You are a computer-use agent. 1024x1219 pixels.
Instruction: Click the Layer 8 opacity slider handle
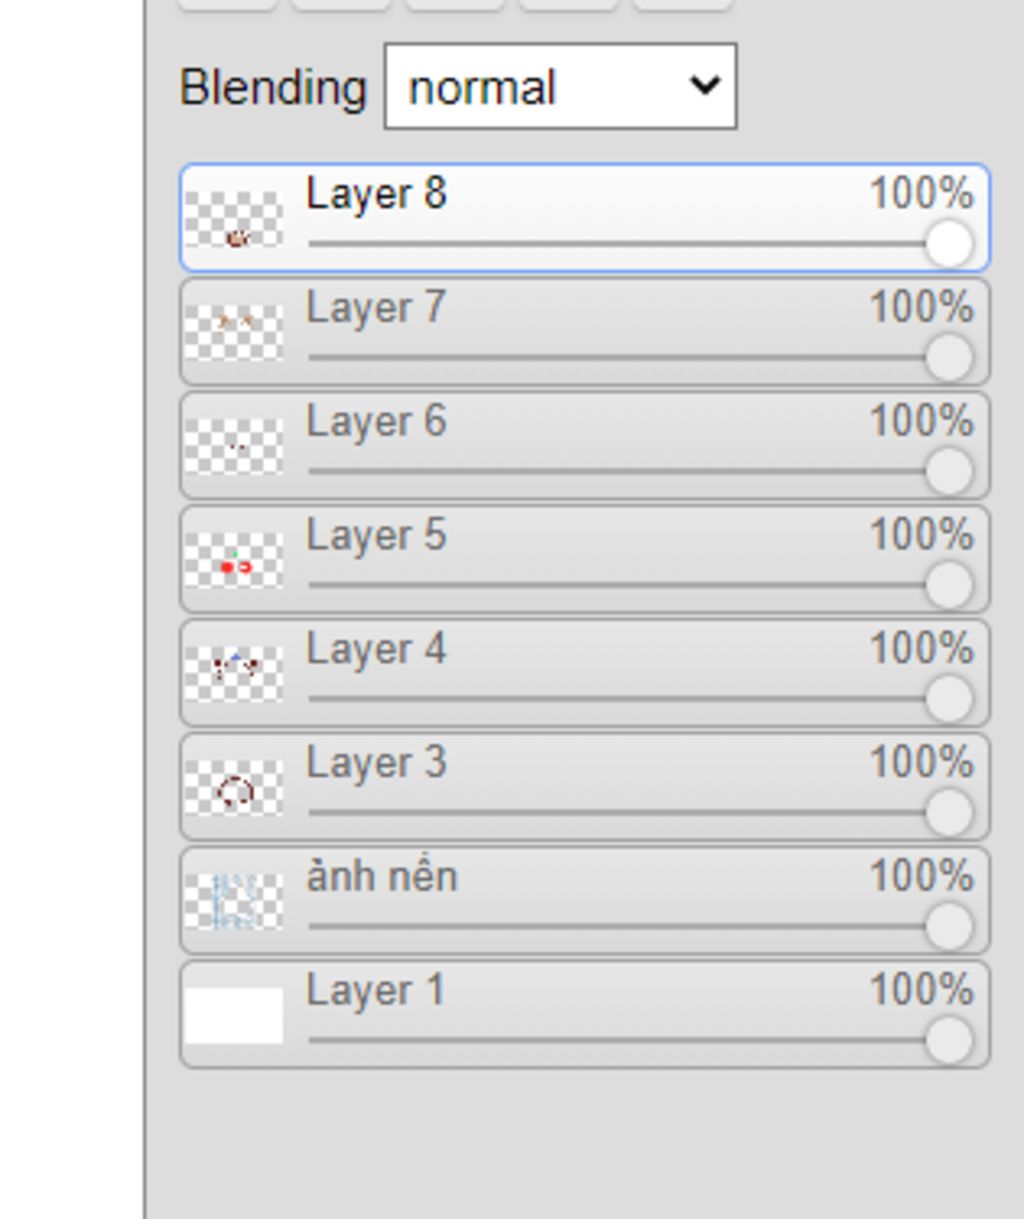pyautogui.click(x=949, y=243)
